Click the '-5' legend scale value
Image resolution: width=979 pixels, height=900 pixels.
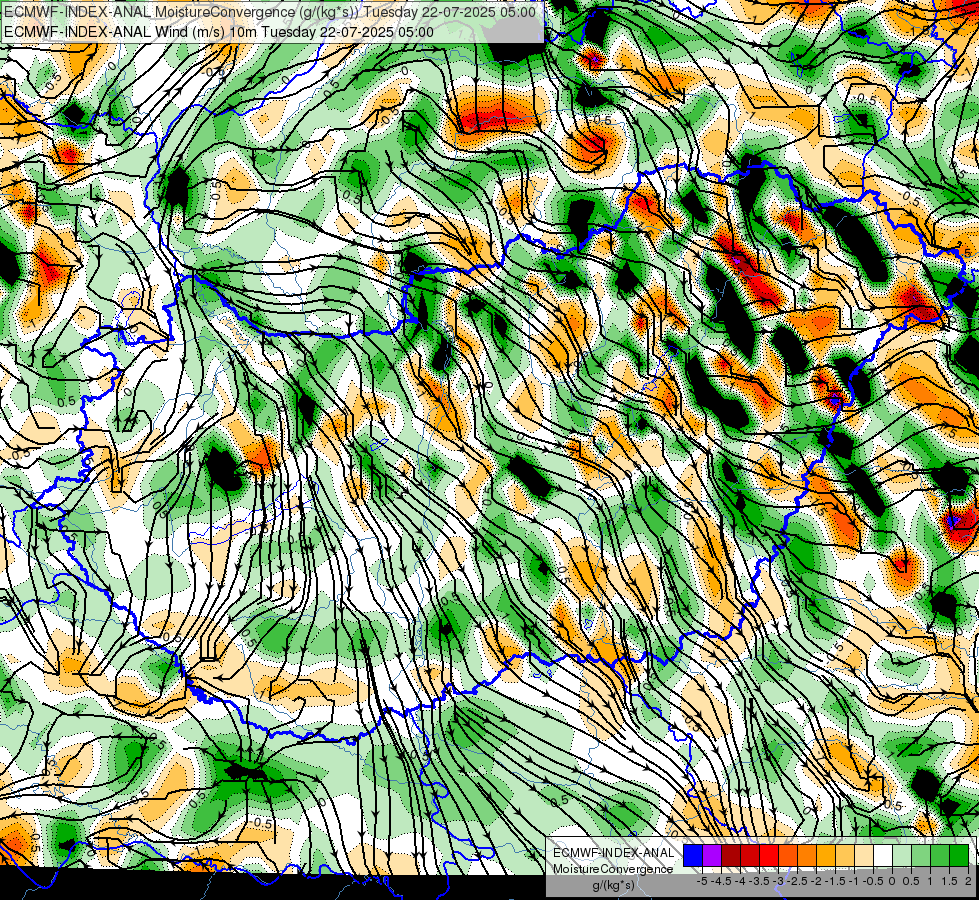(x=702, y=881)
